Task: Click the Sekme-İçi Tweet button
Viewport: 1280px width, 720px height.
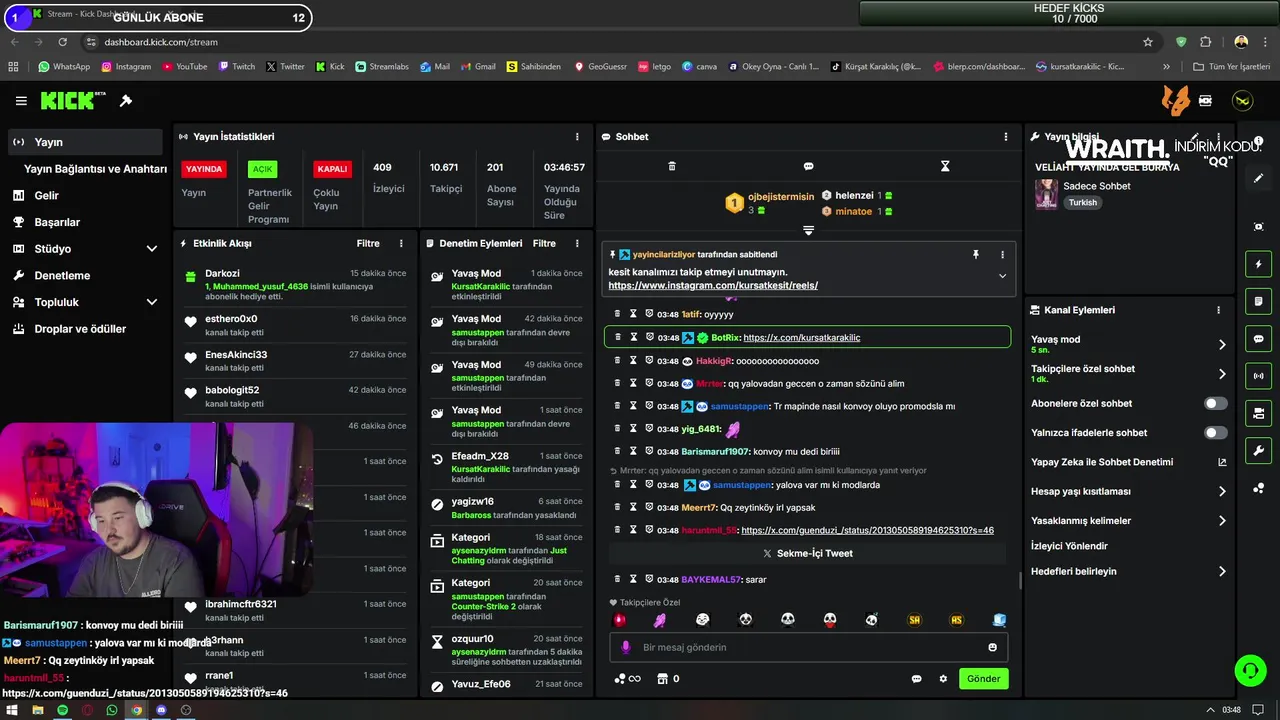Action: tap(808, 553)
